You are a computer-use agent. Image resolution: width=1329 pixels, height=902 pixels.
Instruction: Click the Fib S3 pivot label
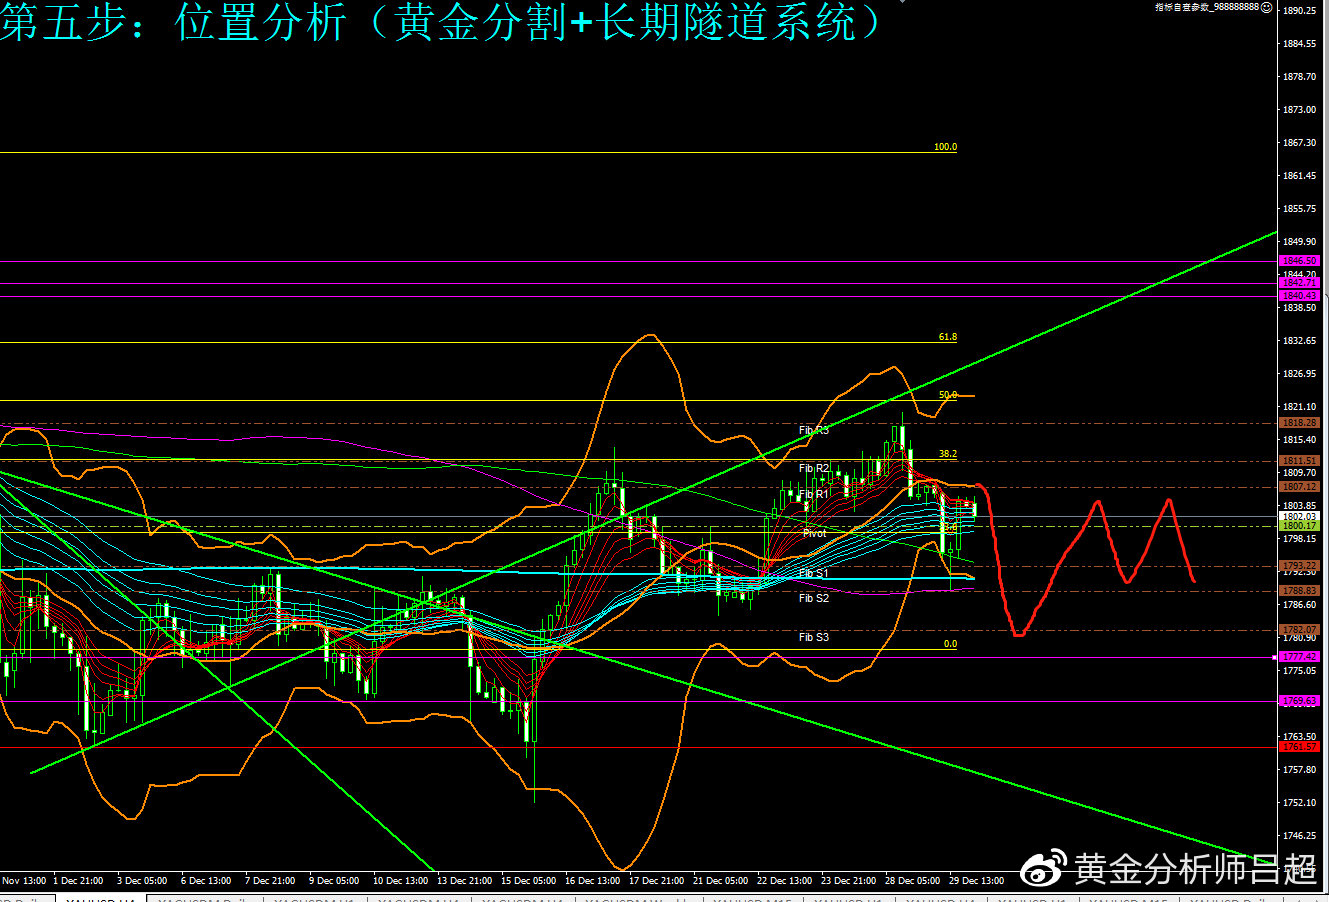(x=814, y=637)
